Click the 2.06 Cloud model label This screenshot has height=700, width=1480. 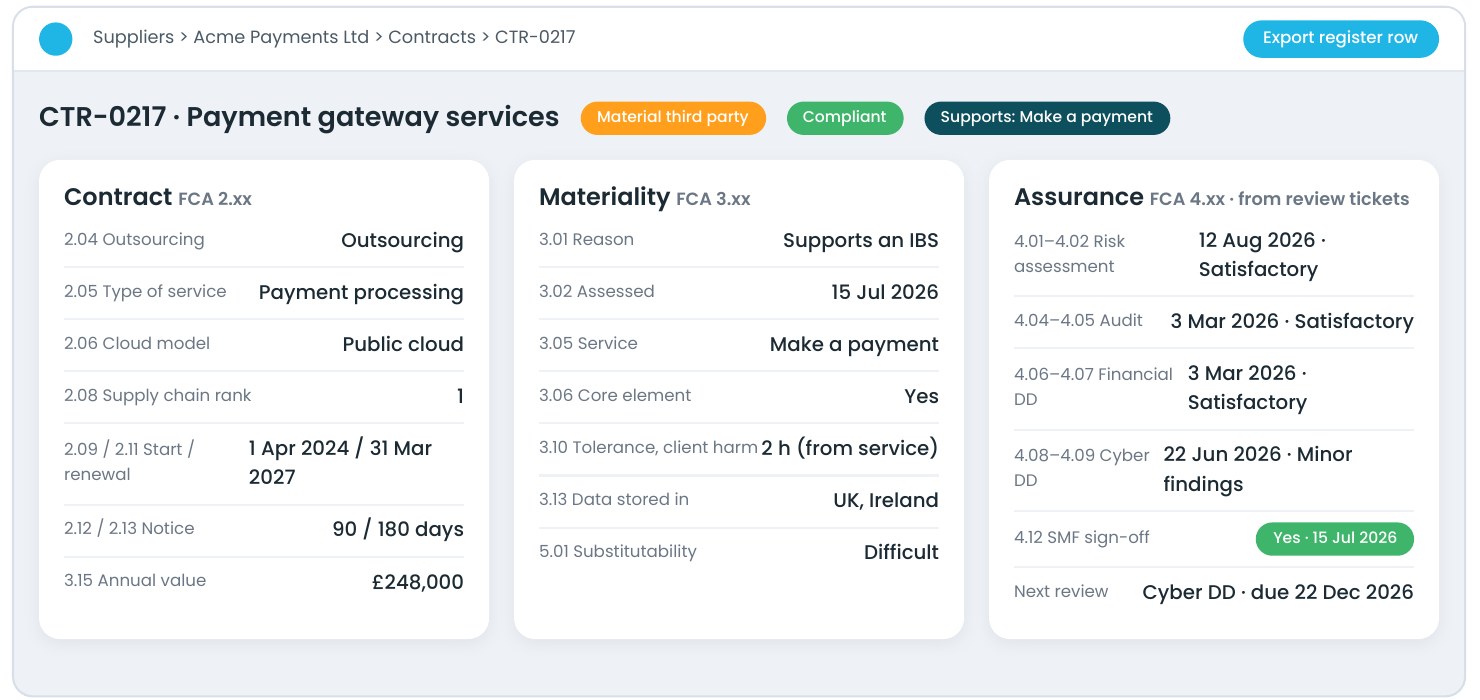[137, 344]
